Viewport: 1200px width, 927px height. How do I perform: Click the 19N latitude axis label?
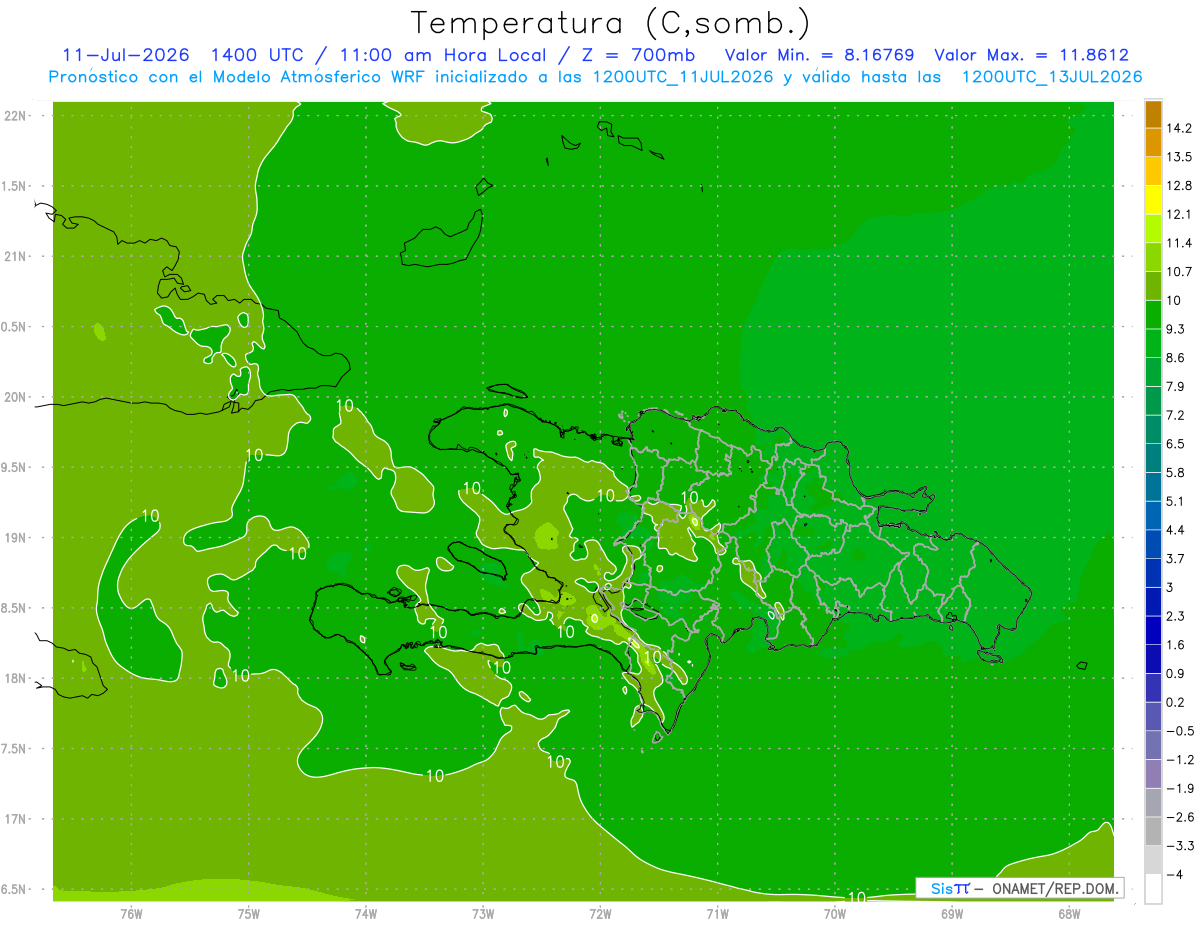point(16,538)
